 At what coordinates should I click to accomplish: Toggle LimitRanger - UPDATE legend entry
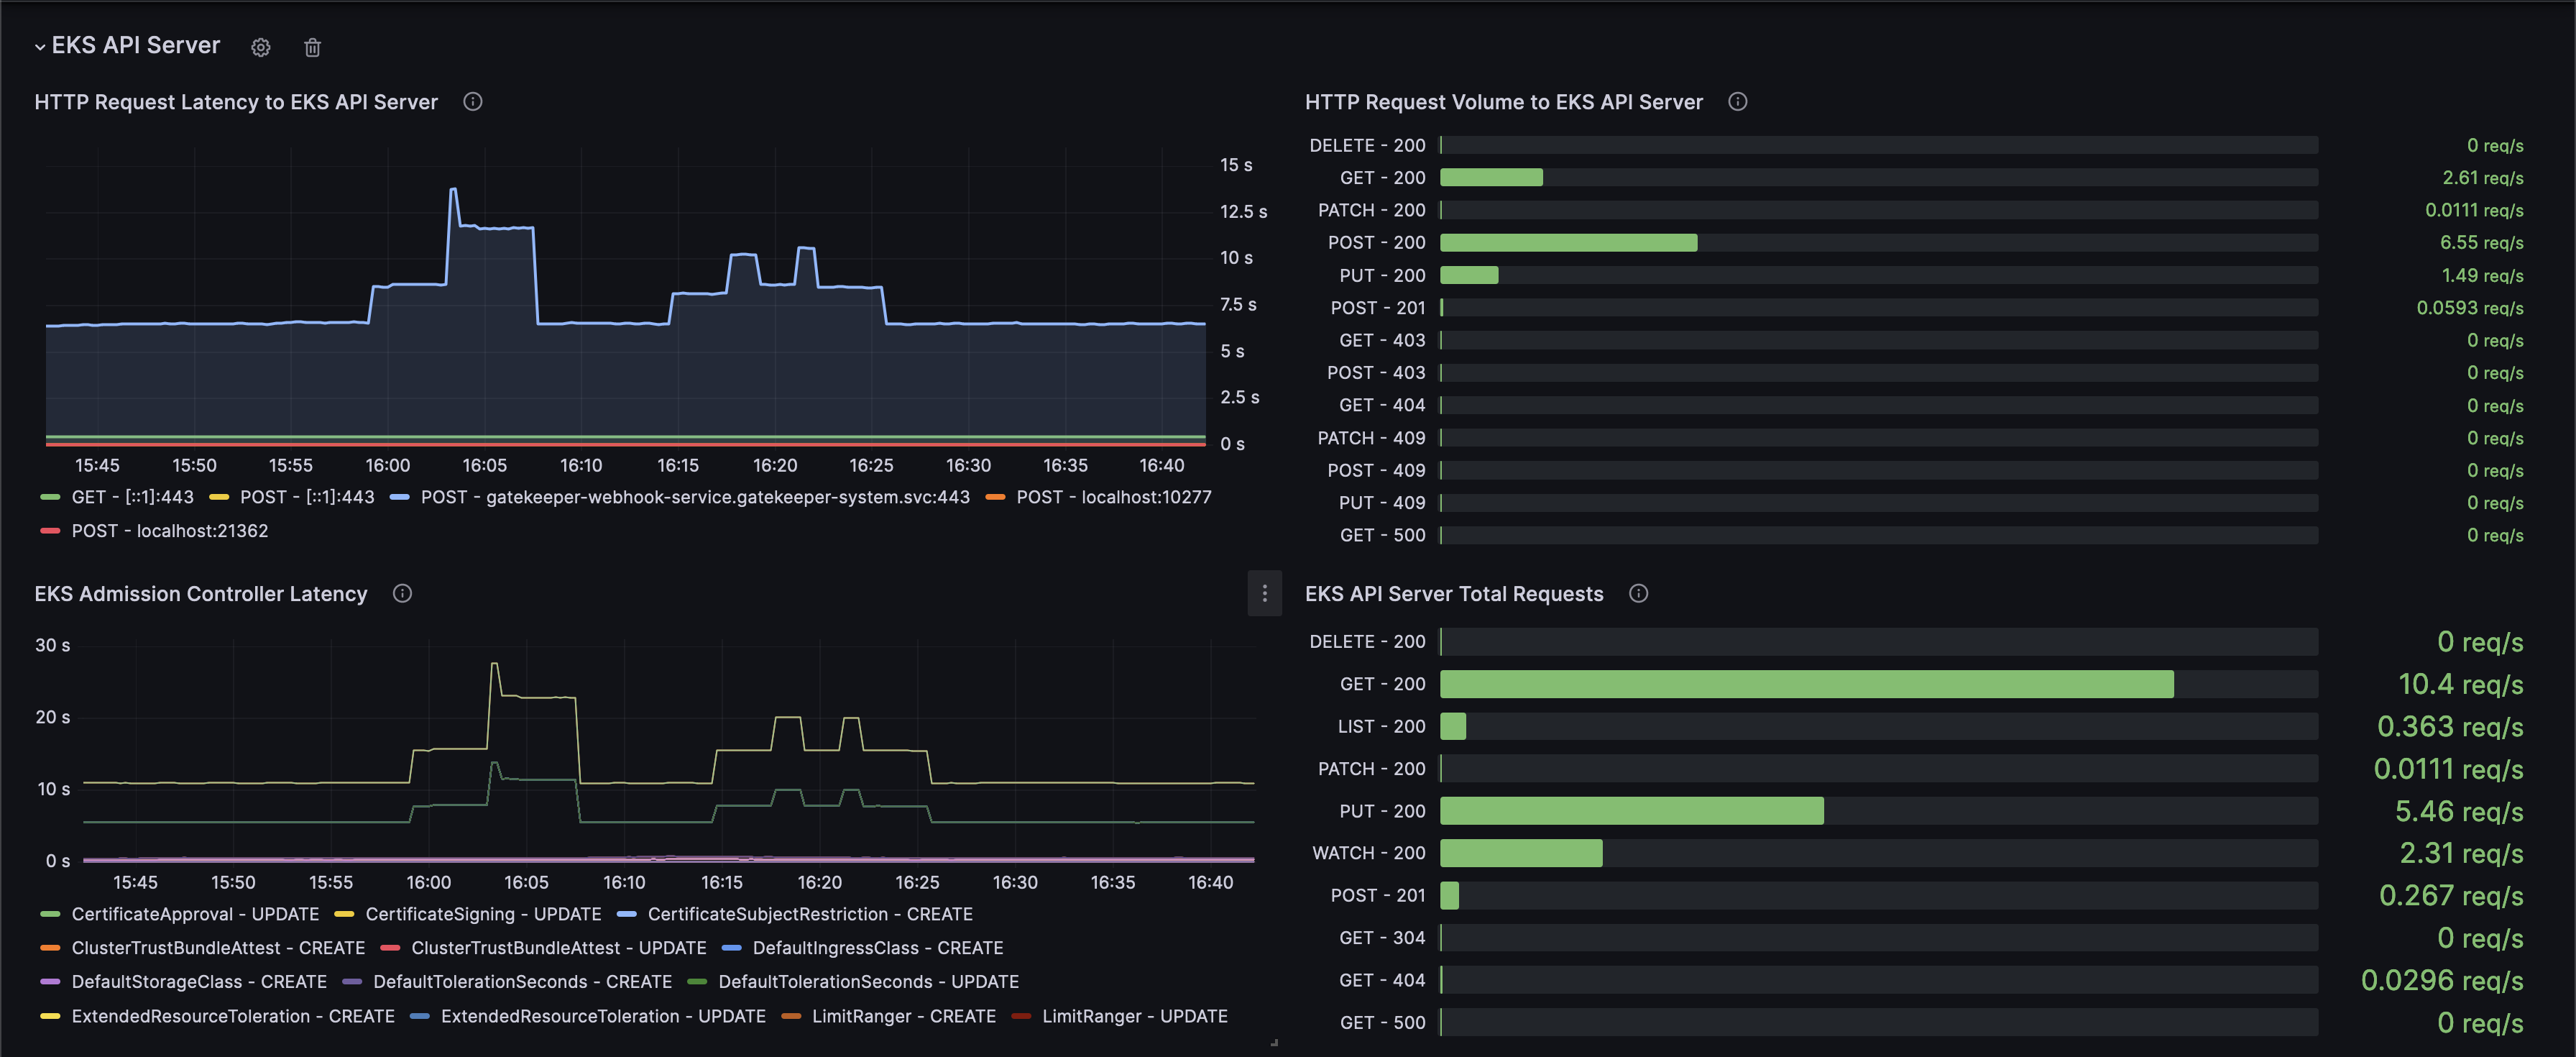click(x=1134, y=1016)
